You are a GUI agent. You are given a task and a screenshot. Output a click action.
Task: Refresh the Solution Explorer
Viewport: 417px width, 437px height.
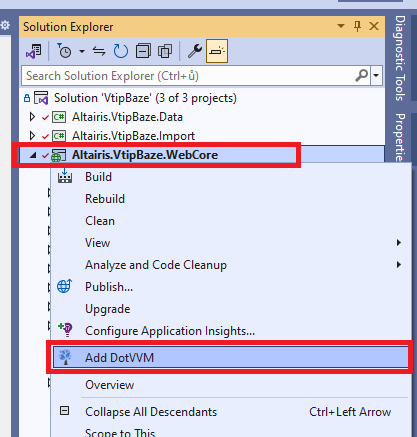click(121, 51)
